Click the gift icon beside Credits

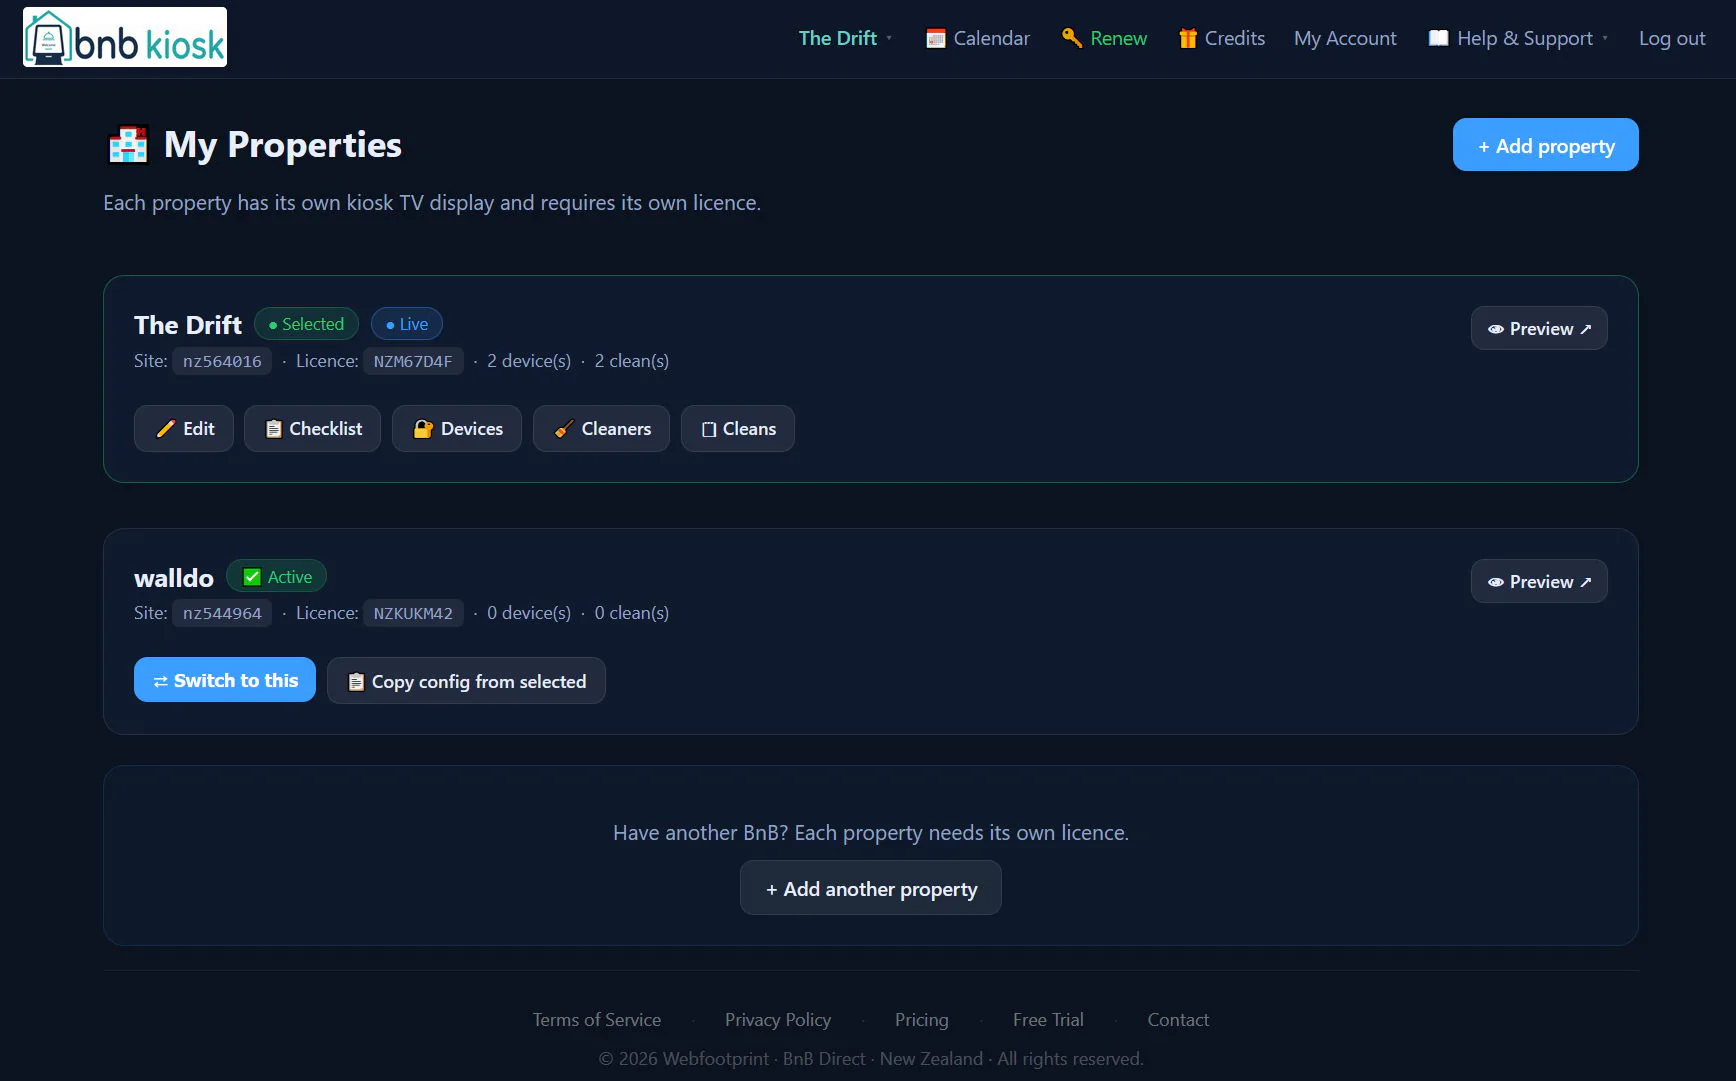(x=1188, y=38)
